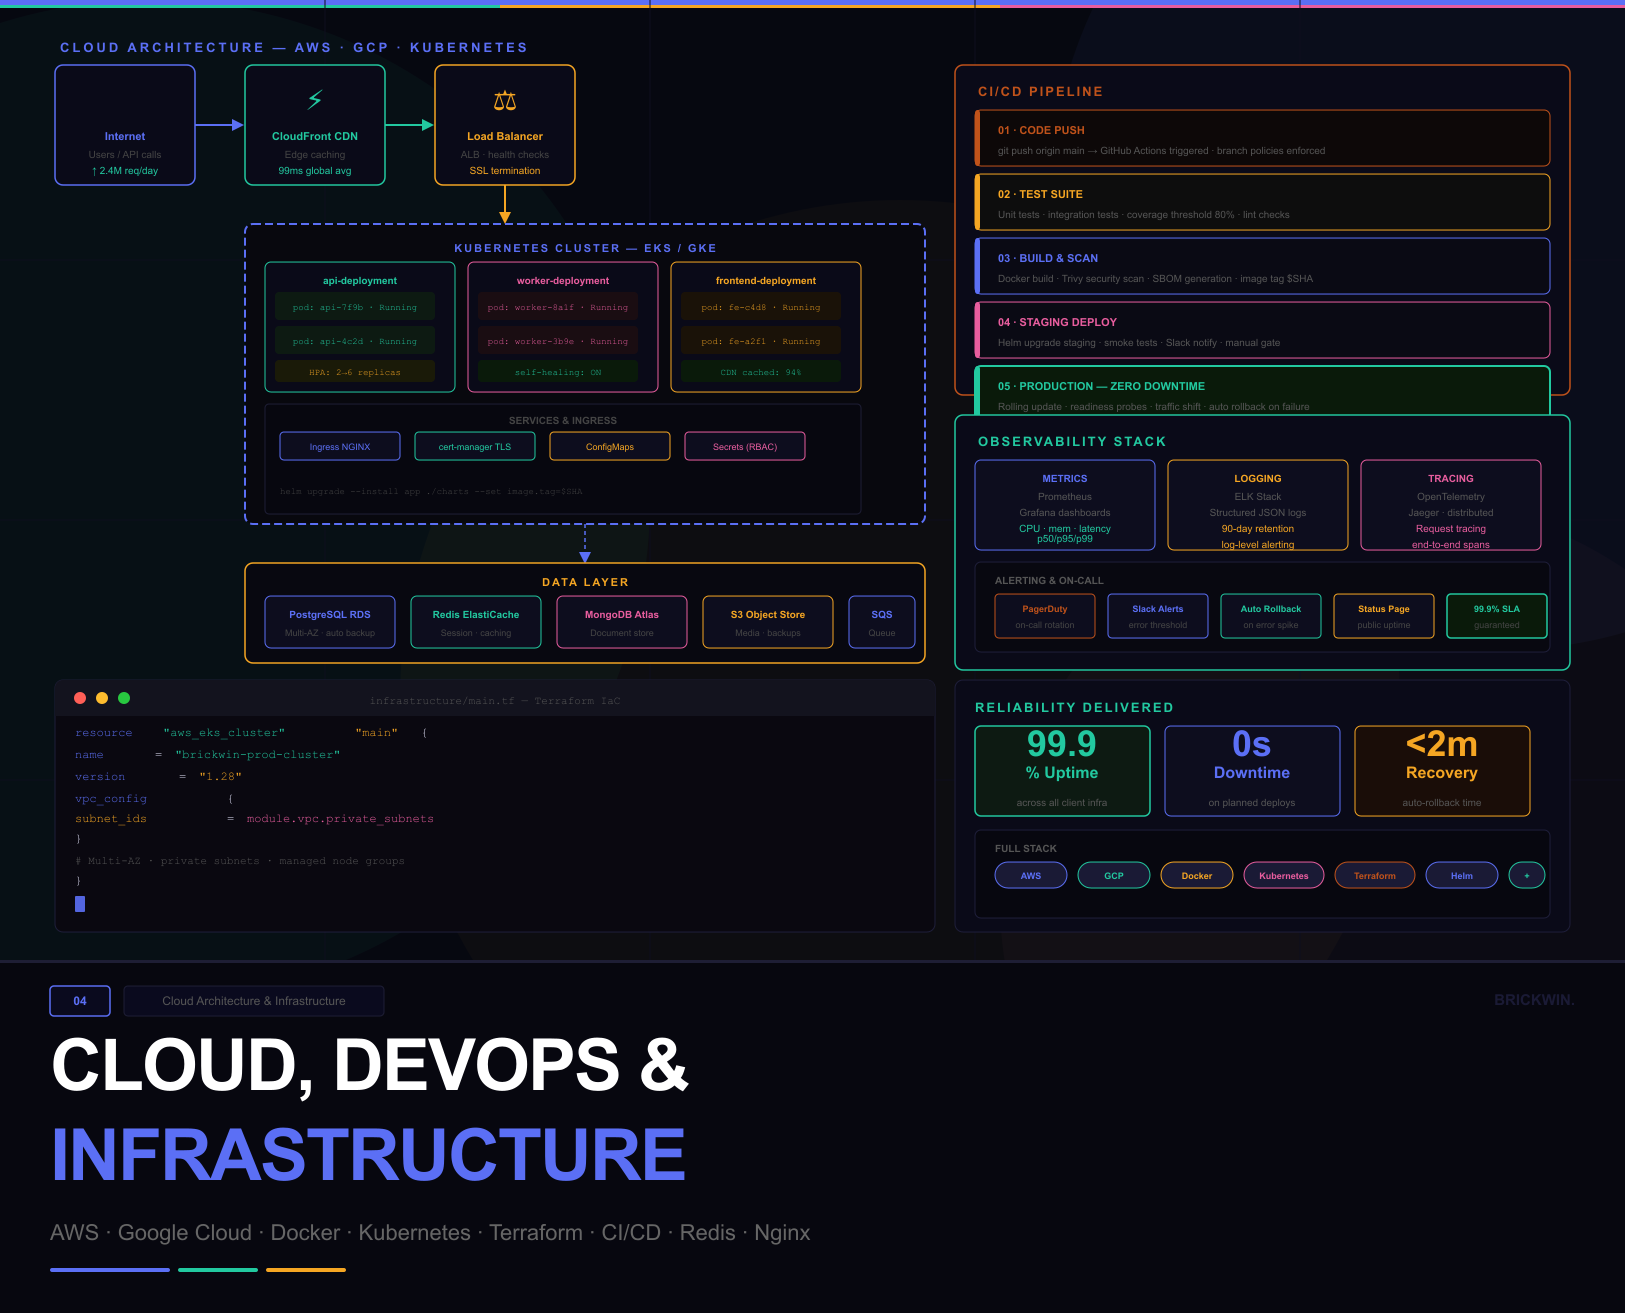The height and width of the screenshot is (1313, 1625).
Task: Click the PostgreSQL RDS data card
Action: pos(330,622)
